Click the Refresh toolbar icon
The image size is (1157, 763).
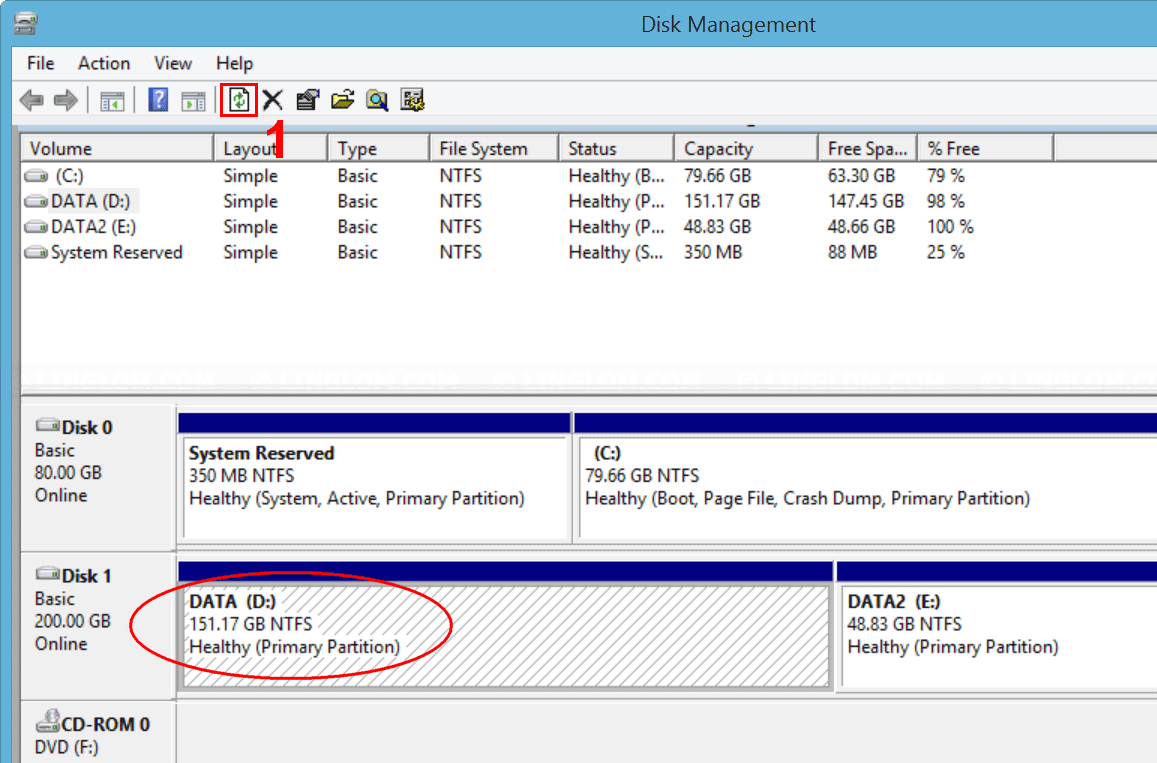pos(239,100)
